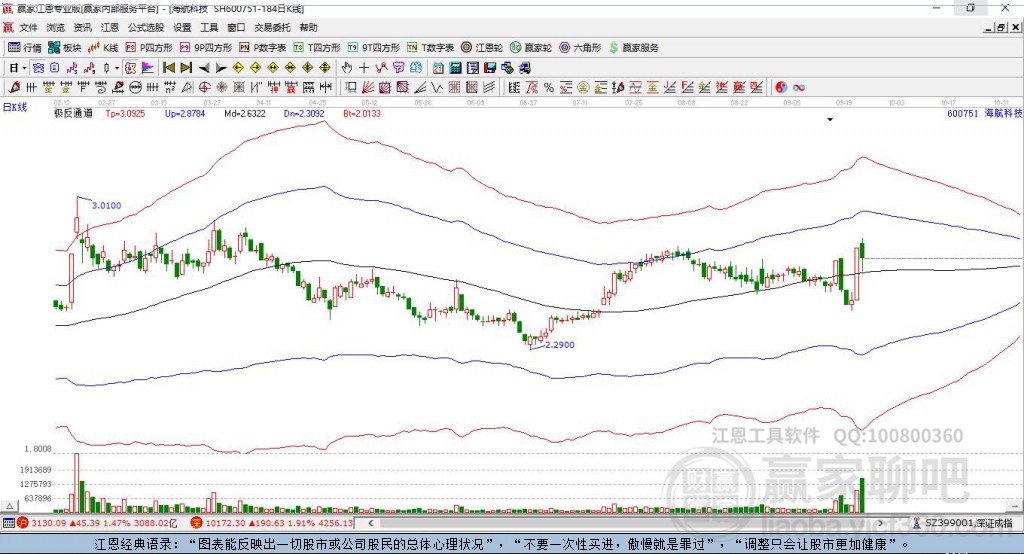Click the SZ399001 深证成指 status entry
Viewport: 1024px width, 554px height.
point(968,523)
